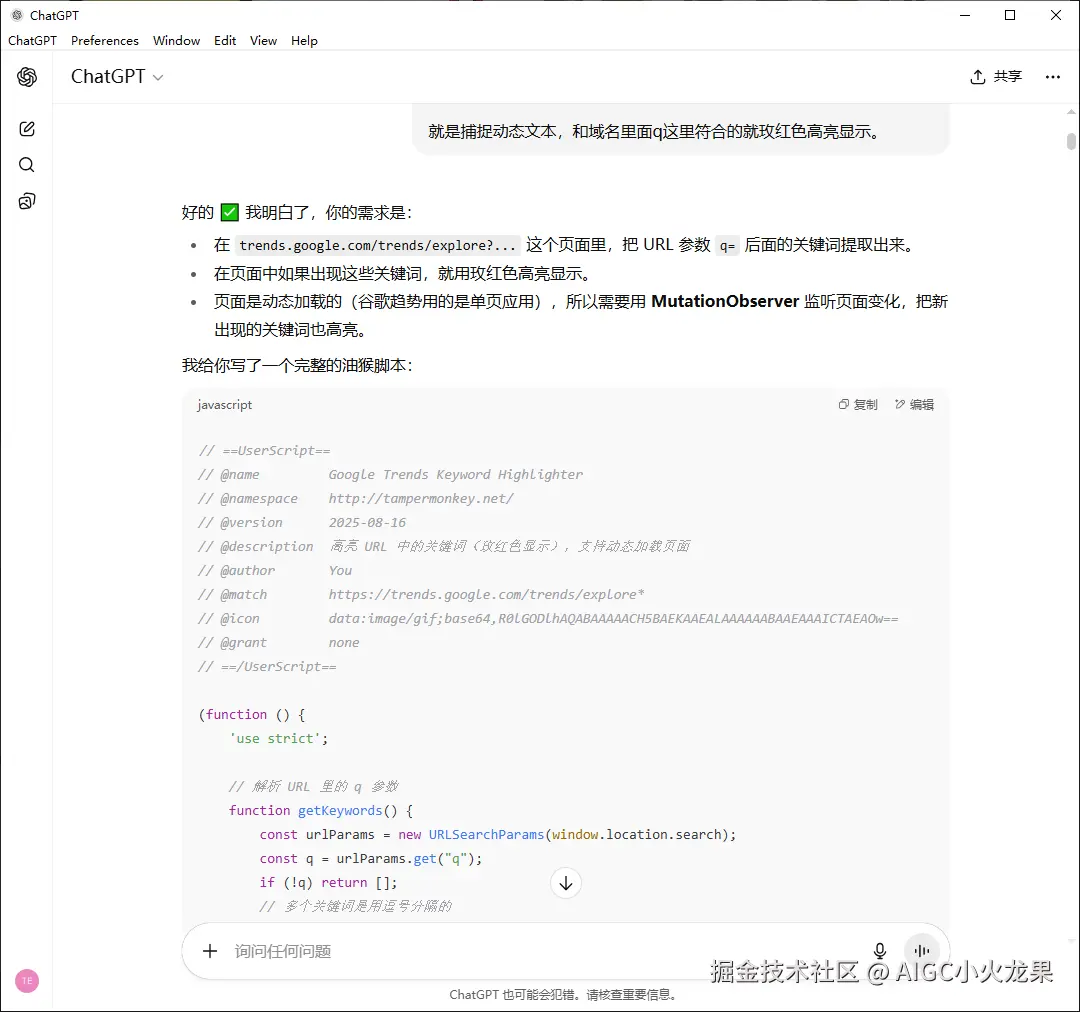Click the sentence 我给你写了一个完整的油猴脚本
Image resolution: width=1080 pixels, height=1012 pixels.
pyautogui.click(x=297, y=365)
